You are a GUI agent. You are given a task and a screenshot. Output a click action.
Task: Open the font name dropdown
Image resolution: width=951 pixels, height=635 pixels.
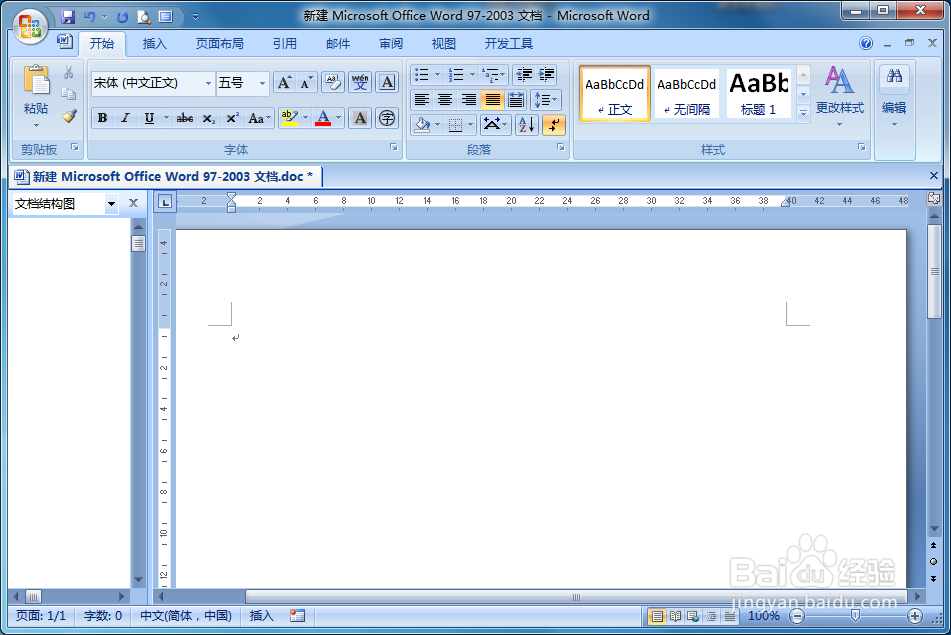click(208, 83)
